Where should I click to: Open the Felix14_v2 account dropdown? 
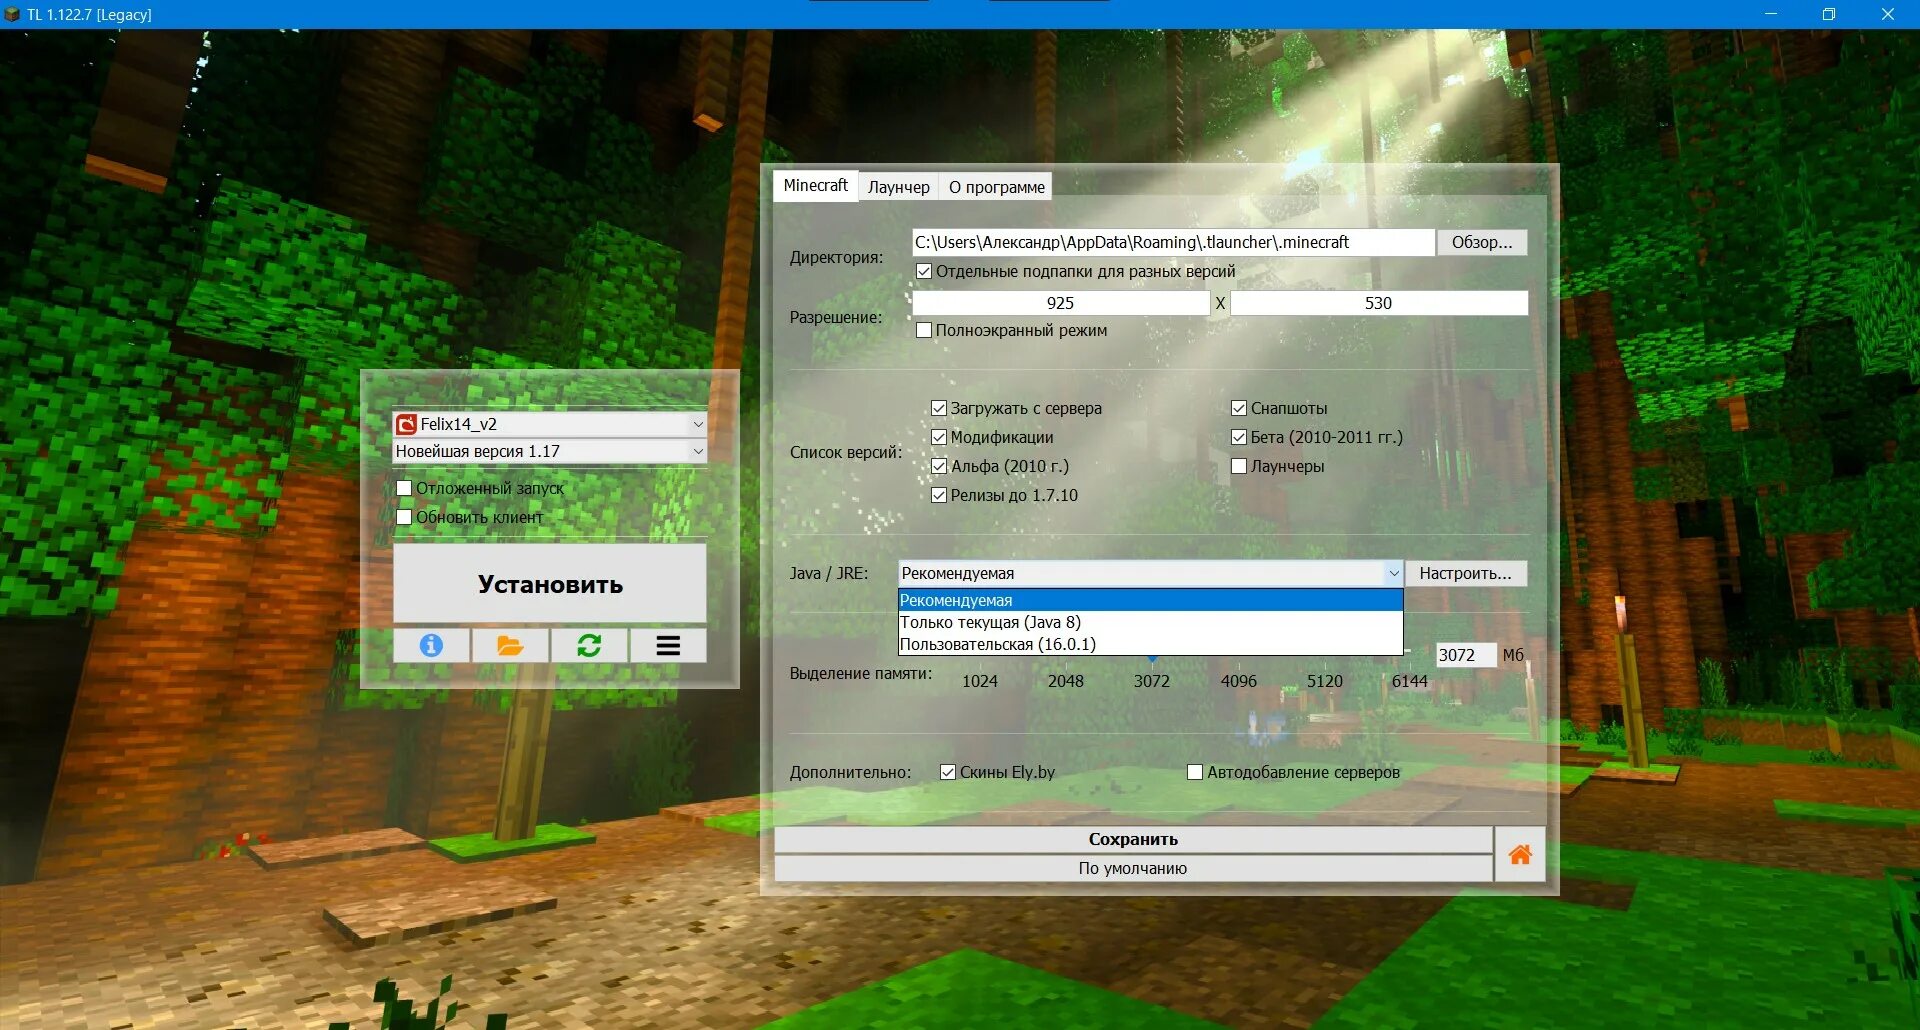click(550, 424)
